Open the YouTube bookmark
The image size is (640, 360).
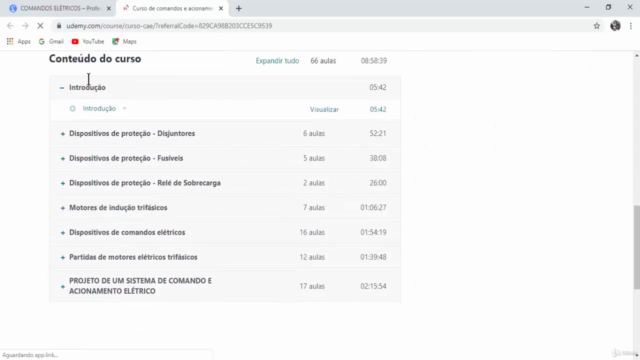pyautogui.click(x=88, y=42)
